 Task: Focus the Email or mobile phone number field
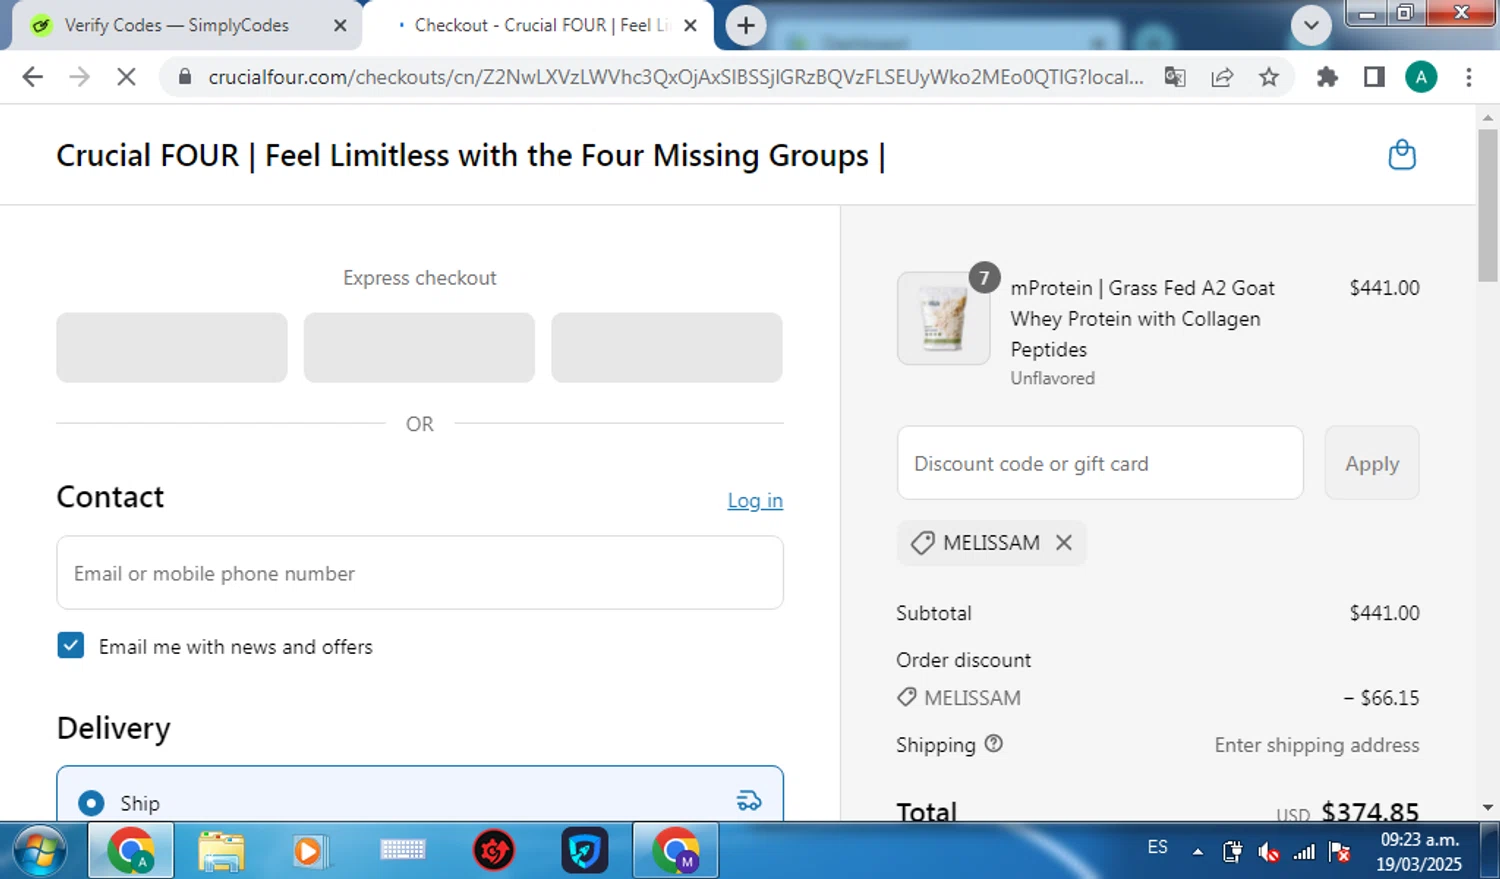point(420,573)
